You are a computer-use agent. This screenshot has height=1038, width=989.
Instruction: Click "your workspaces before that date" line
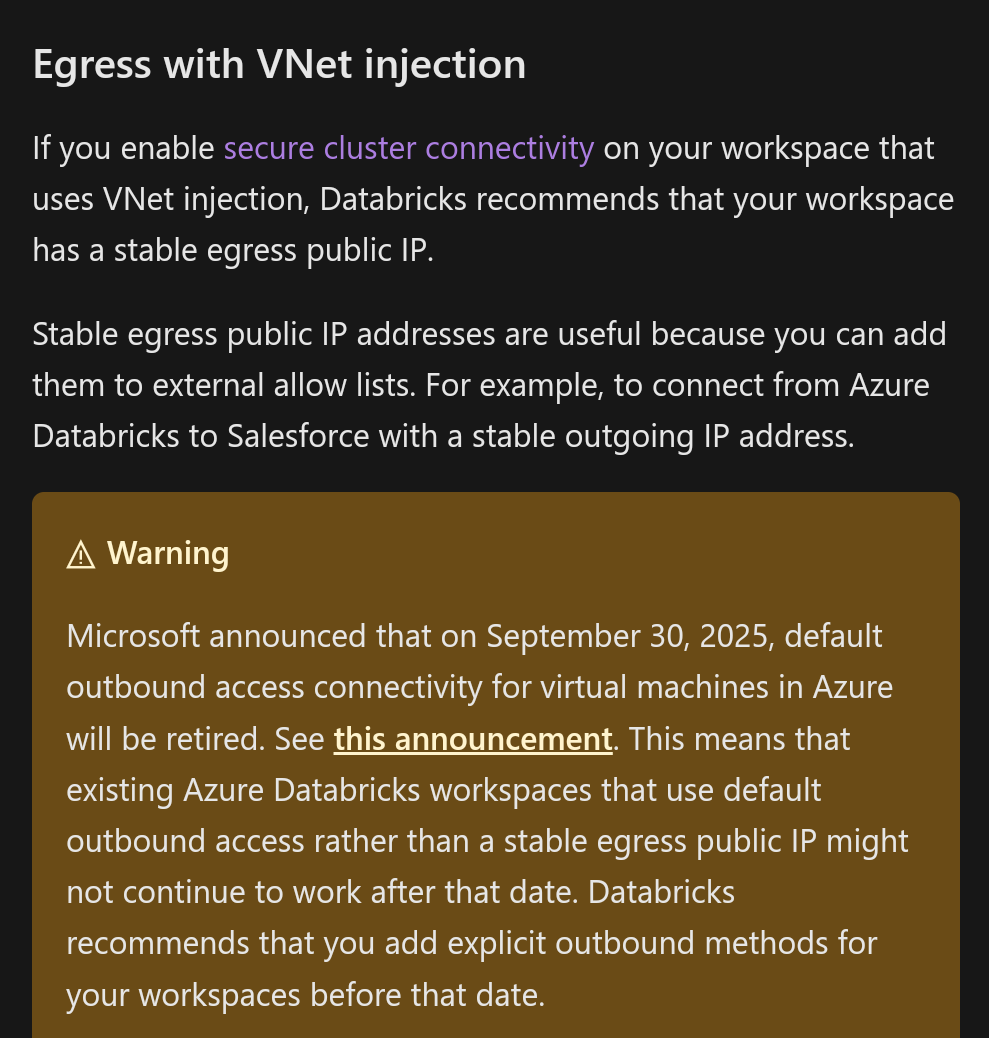pyautogui.click(x=305, y=995)
